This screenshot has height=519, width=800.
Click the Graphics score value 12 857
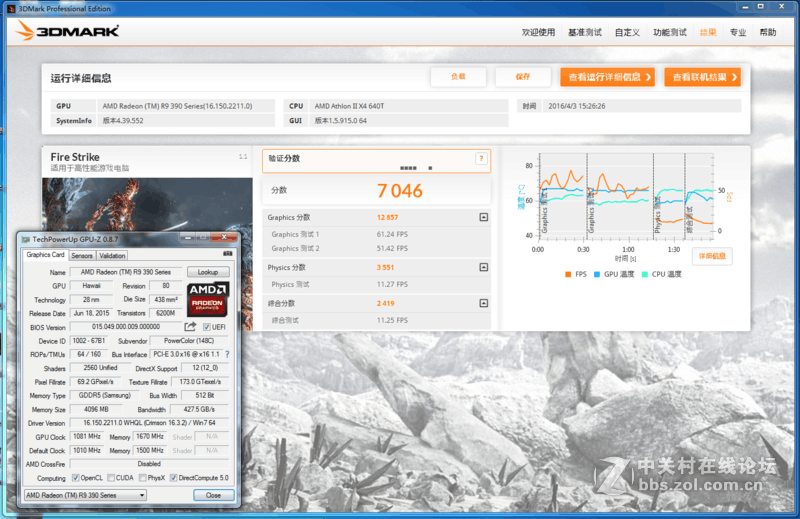pos(387,217)
